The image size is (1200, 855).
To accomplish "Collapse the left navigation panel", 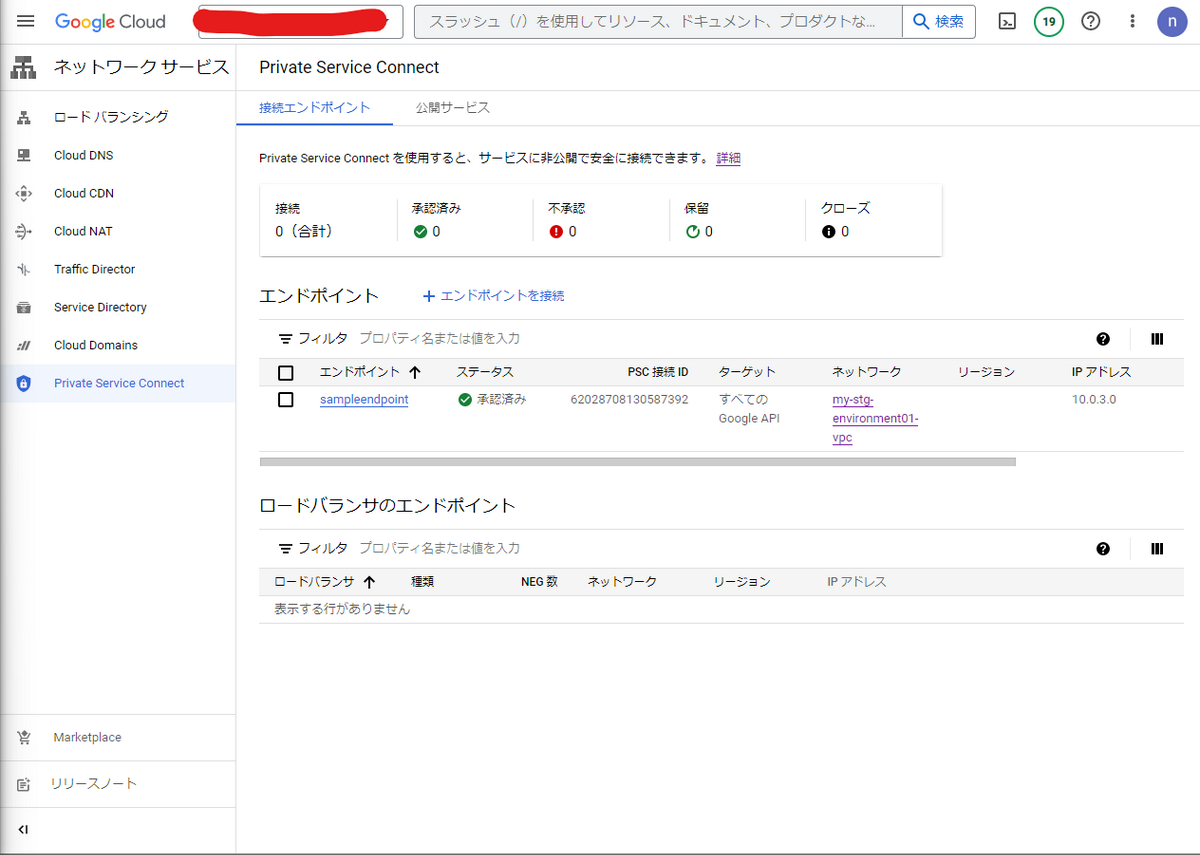I will (x=23, y=830).
